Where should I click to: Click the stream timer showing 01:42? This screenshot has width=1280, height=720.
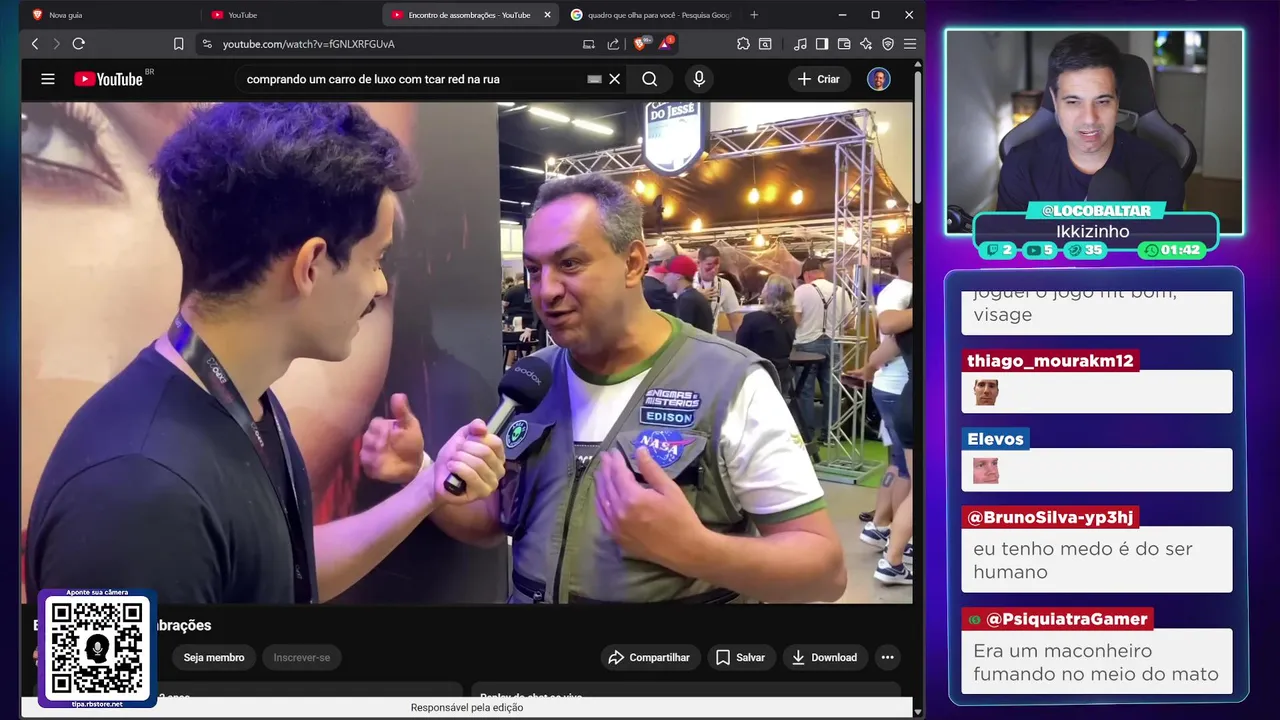1171,250
